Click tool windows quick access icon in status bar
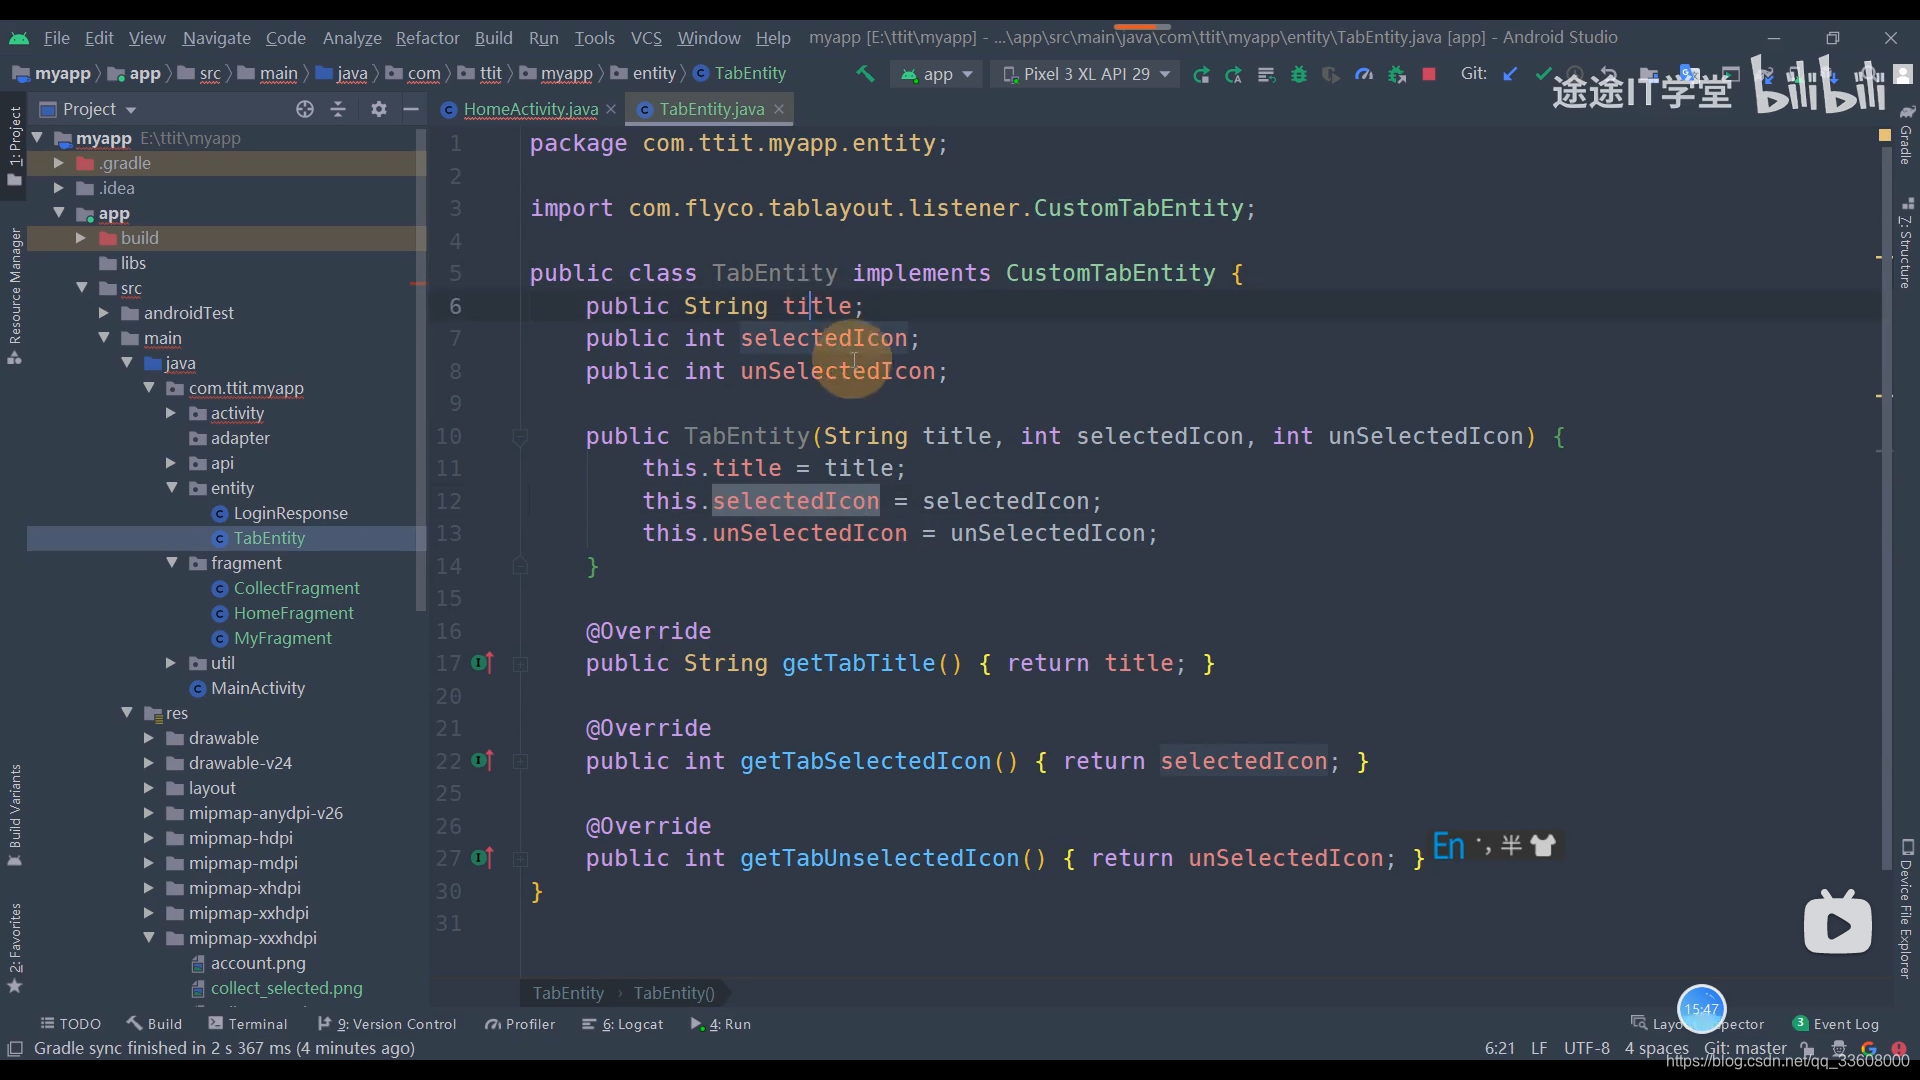The image size is (1920, 1080). click(x=15, y=1048)
